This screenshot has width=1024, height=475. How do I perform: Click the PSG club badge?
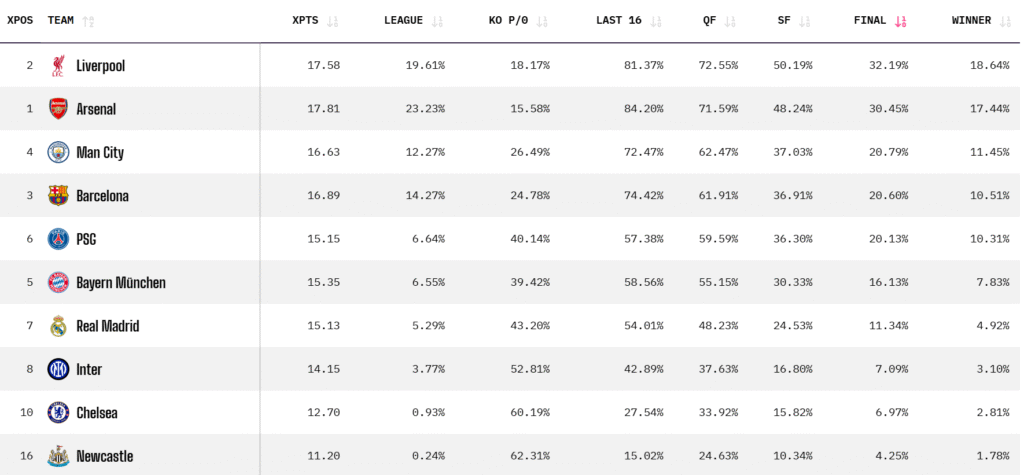coord(58,239)
